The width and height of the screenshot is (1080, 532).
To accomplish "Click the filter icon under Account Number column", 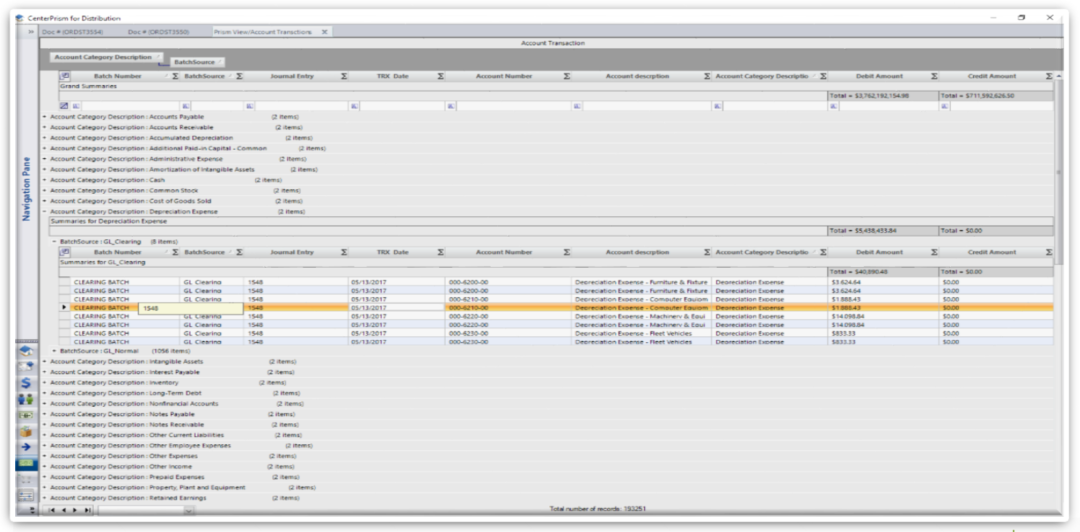I will point(450,104).
